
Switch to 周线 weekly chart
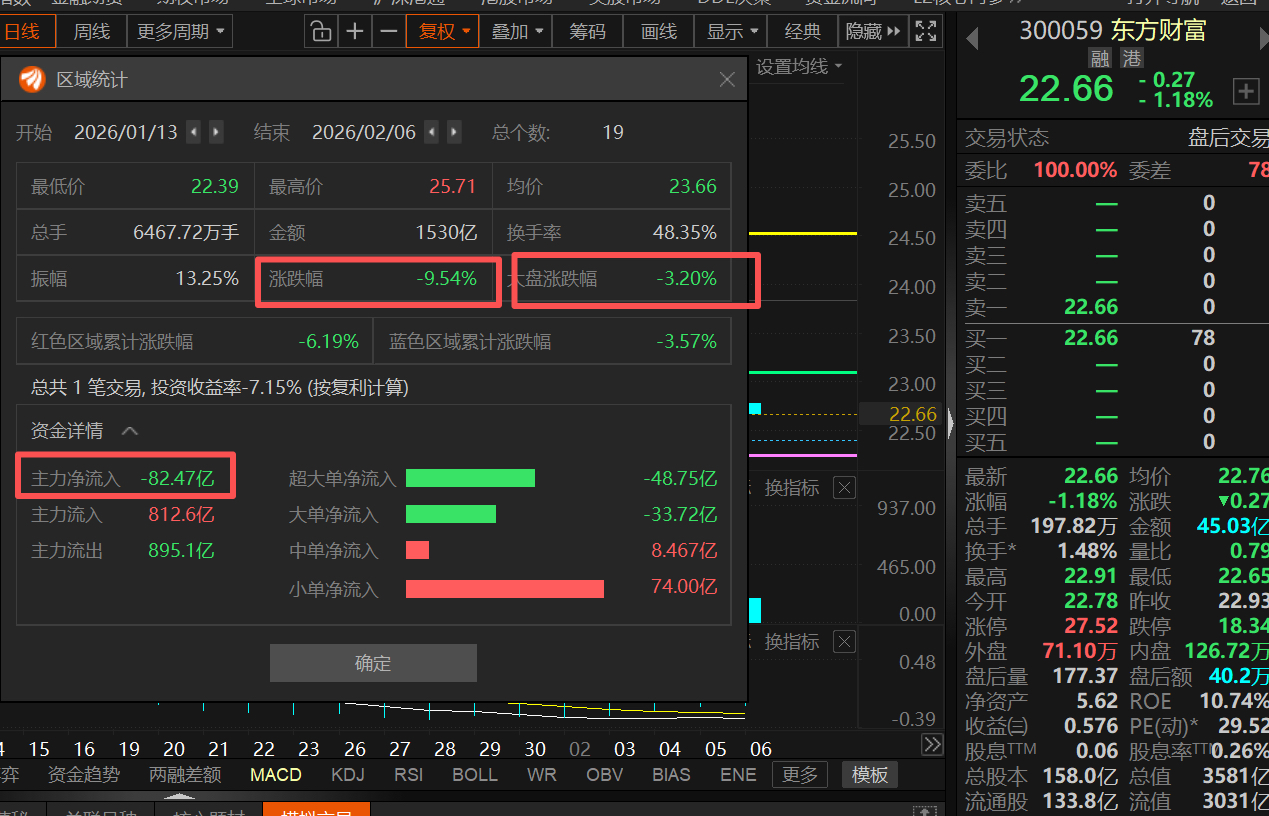click(91, 31)
